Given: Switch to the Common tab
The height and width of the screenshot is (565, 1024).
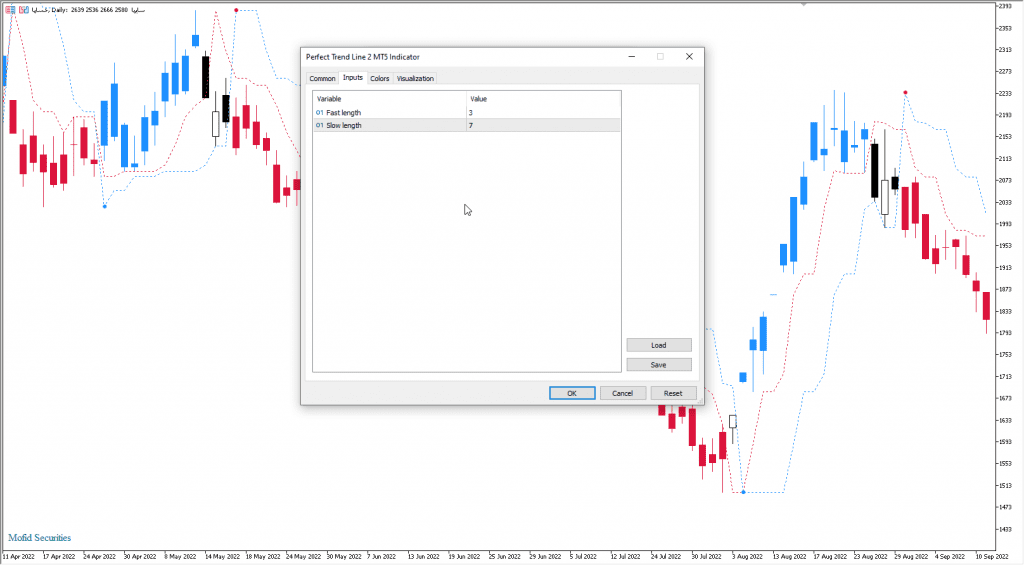Looking at the screenshot, I should [x=322, y=78].
